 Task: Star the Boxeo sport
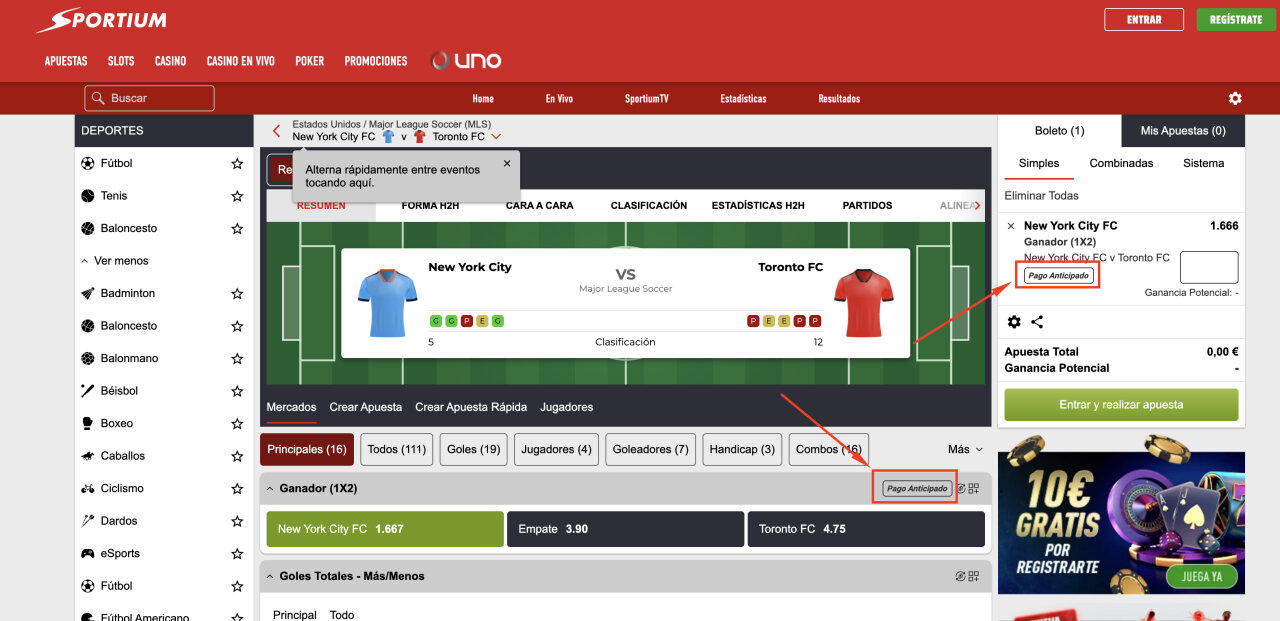pyautogui.click(x=237, y=423)
